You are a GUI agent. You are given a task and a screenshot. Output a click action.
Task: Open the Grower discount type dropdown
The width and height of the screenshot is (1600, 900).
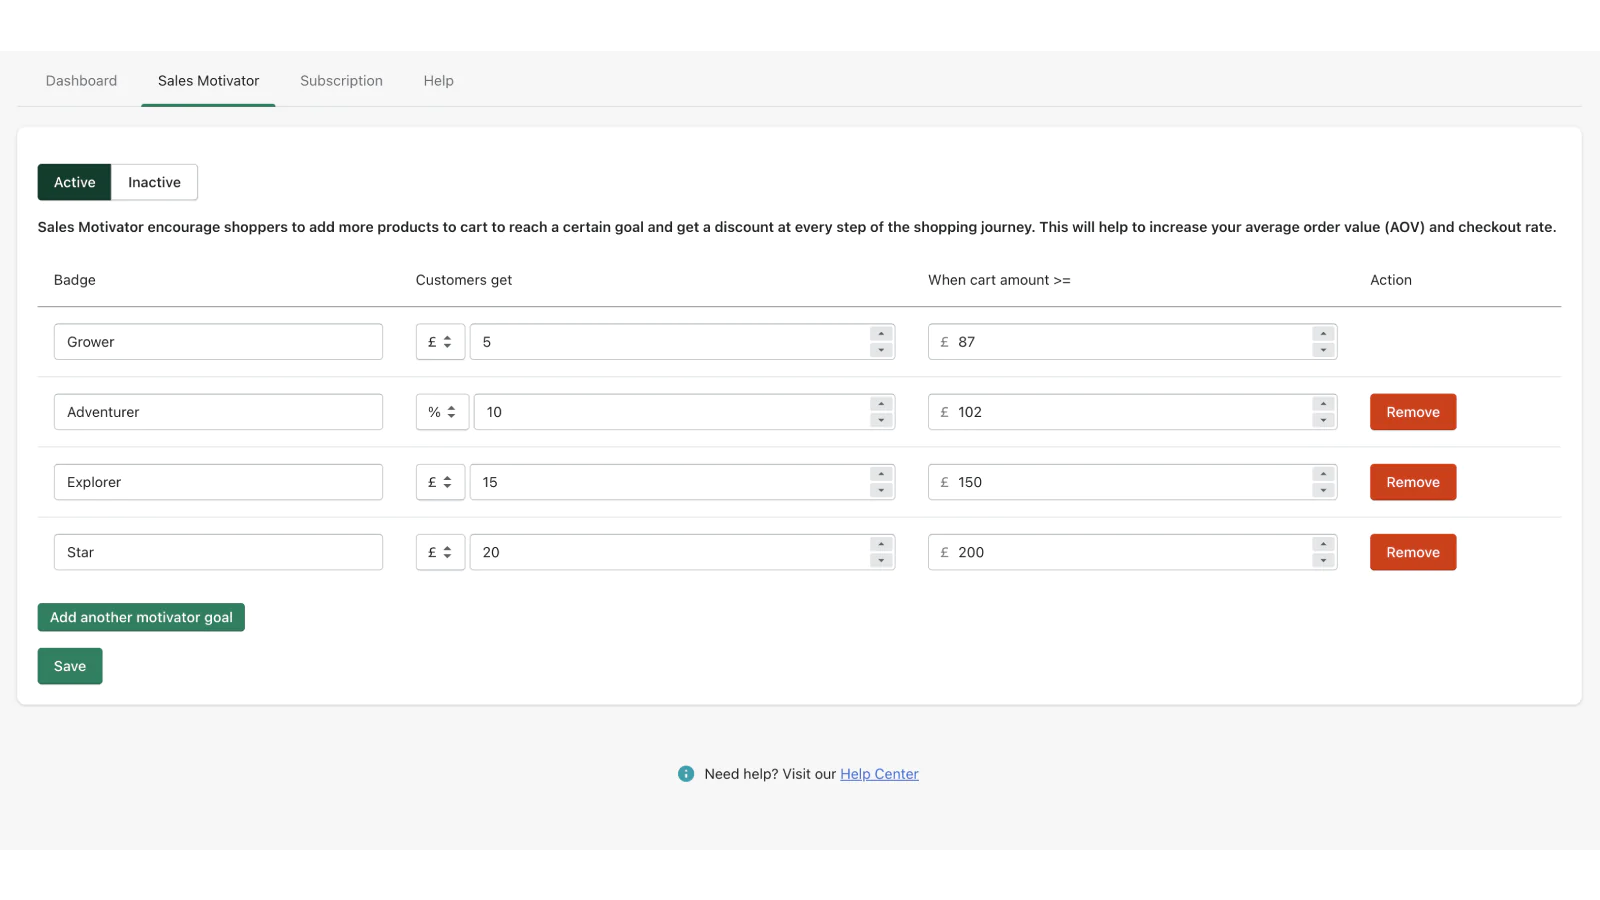(440, 342)
